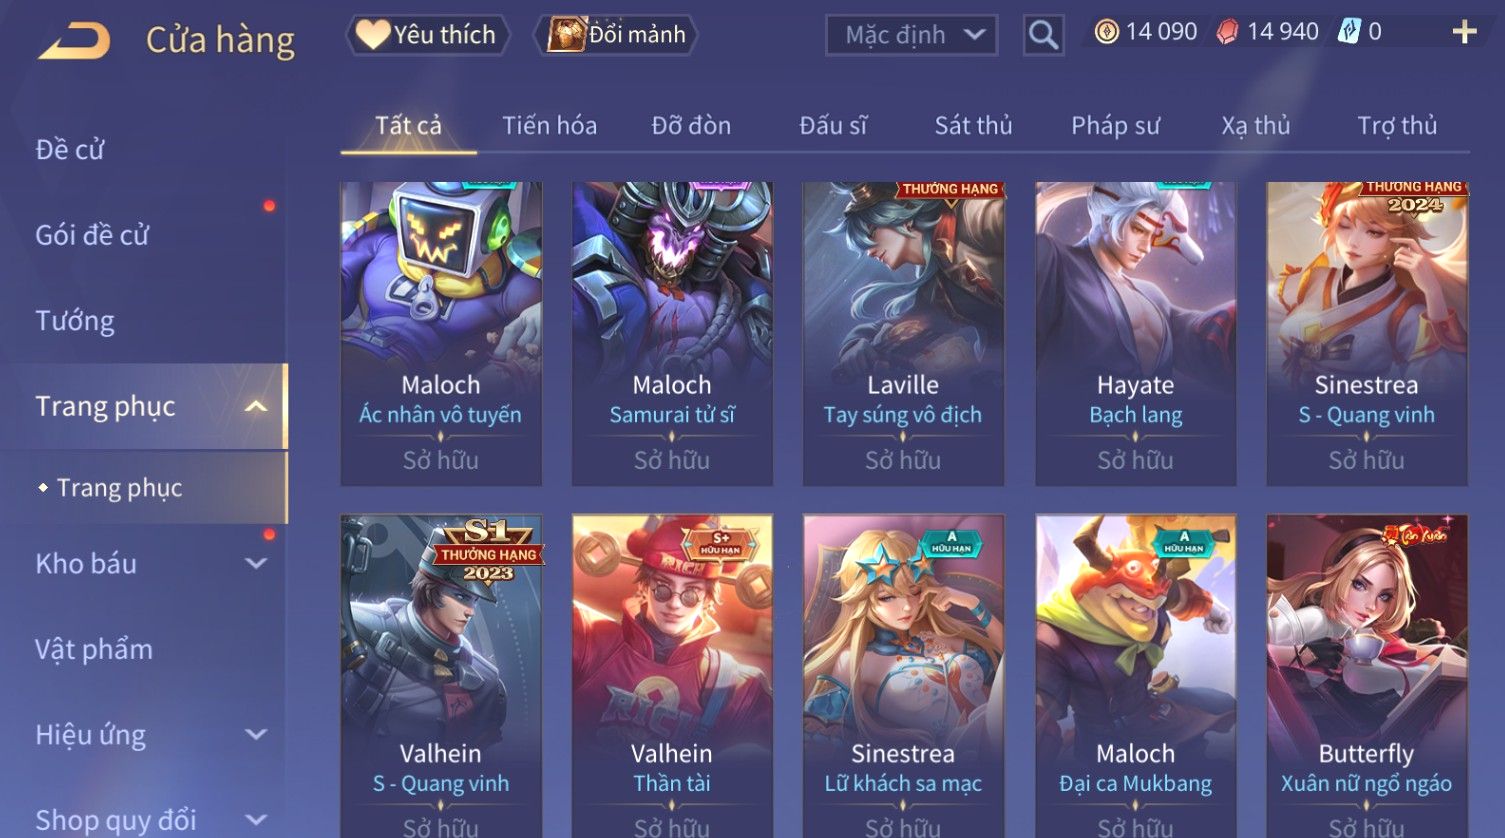This screenshot has height=838, width=1505.
Task: Open the search magnifier icon
Action: pyautogui.click(x=1043, y=35)
